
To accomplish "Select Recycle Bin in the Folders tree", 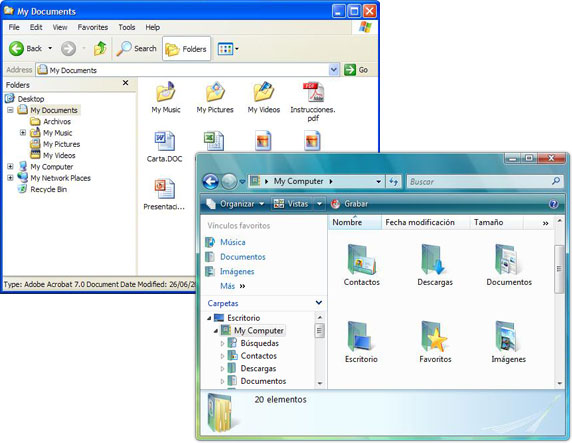I will click(x=49, y=189).
